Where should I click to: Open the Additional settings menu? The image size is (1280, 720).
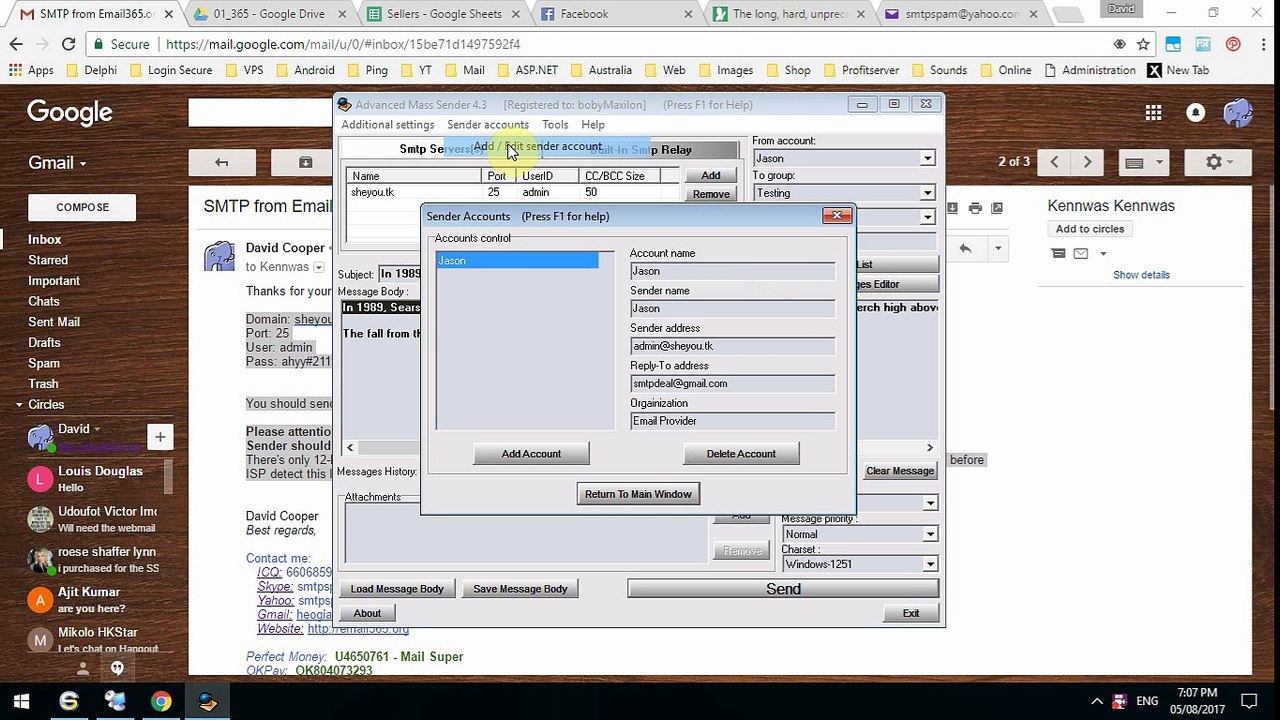pyautogui.click(x=388, y=125)
